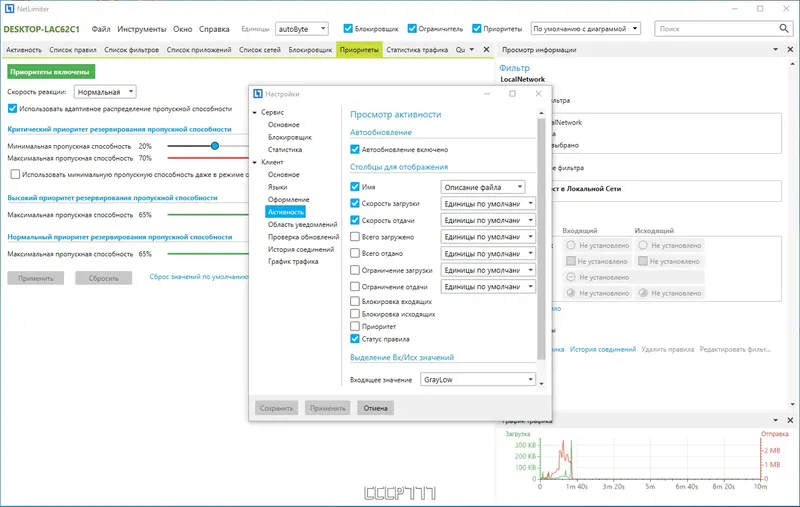The height and width of the screenshot is (507, 800).
Task: Enable Ограничение отдачи checkbox
Action: (x=355, y=287)
